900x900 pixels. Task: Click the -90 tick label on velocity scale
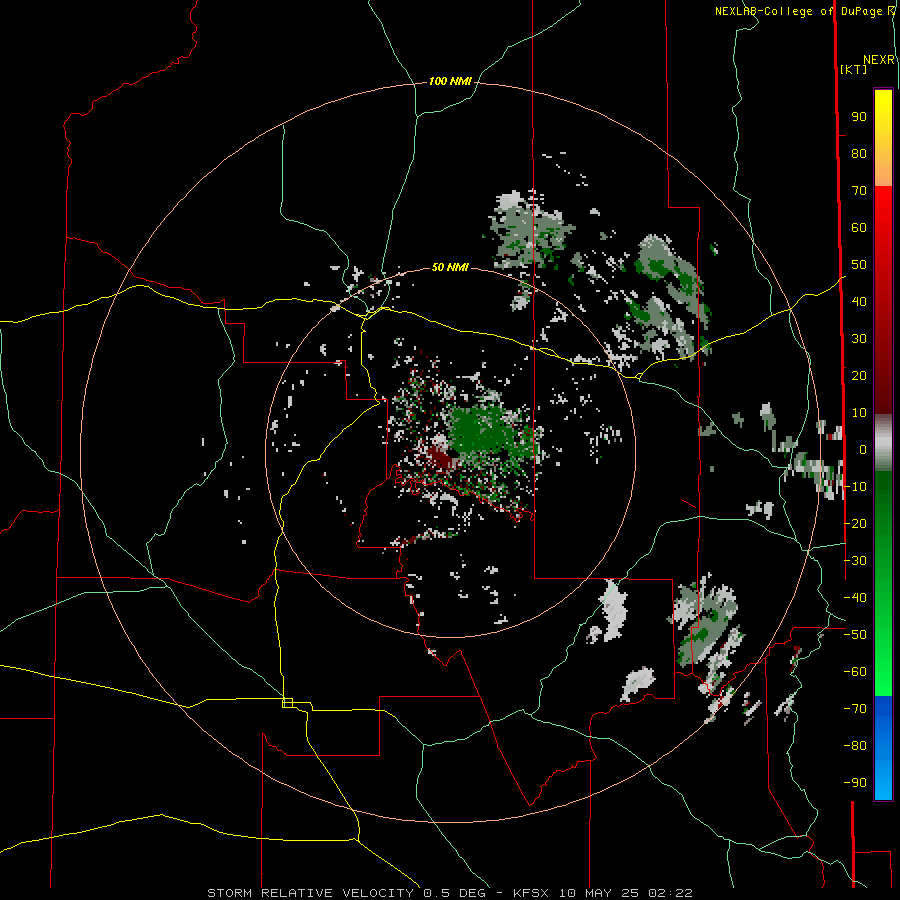[855, 783]
